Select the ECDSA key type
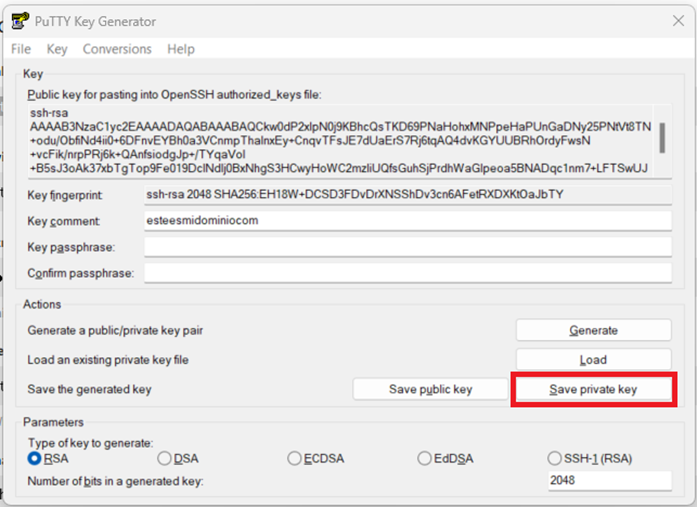Screen dimensions: 697x507 pyautogui.click(x=294, y=459)
